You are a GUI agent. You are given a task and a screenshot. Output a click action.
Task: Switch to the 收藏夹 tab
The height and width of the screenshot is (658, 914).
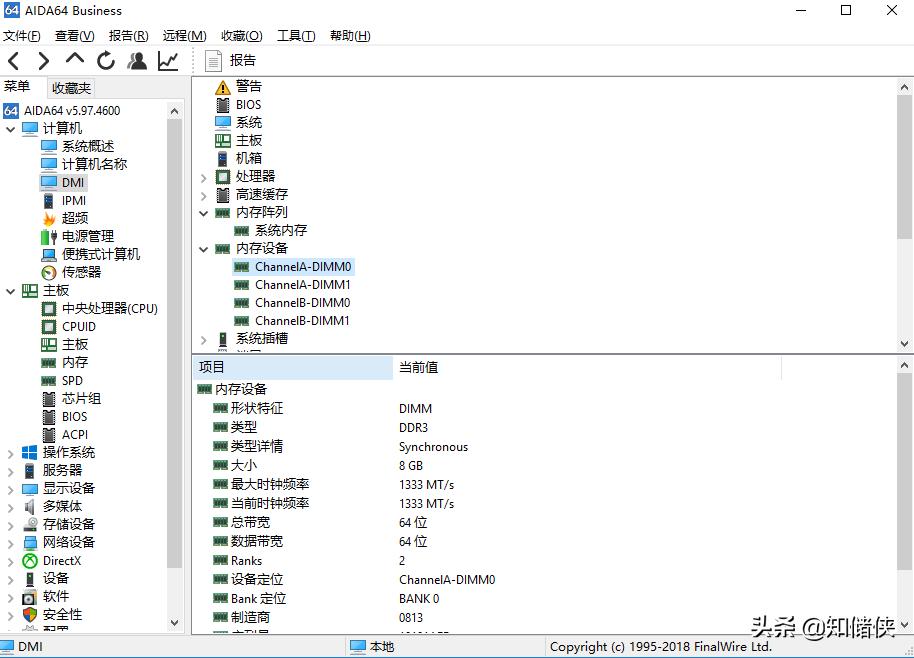click(70, 86)
